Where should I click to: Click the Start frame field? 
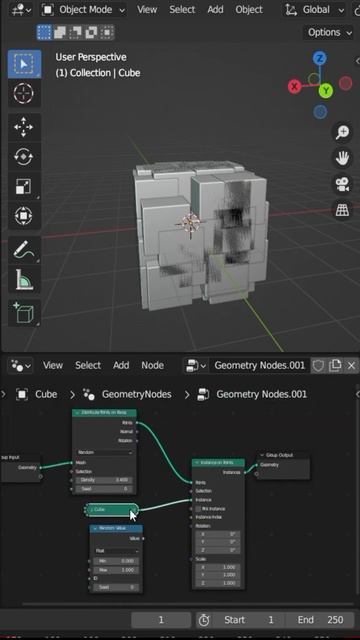coord(249,620)
